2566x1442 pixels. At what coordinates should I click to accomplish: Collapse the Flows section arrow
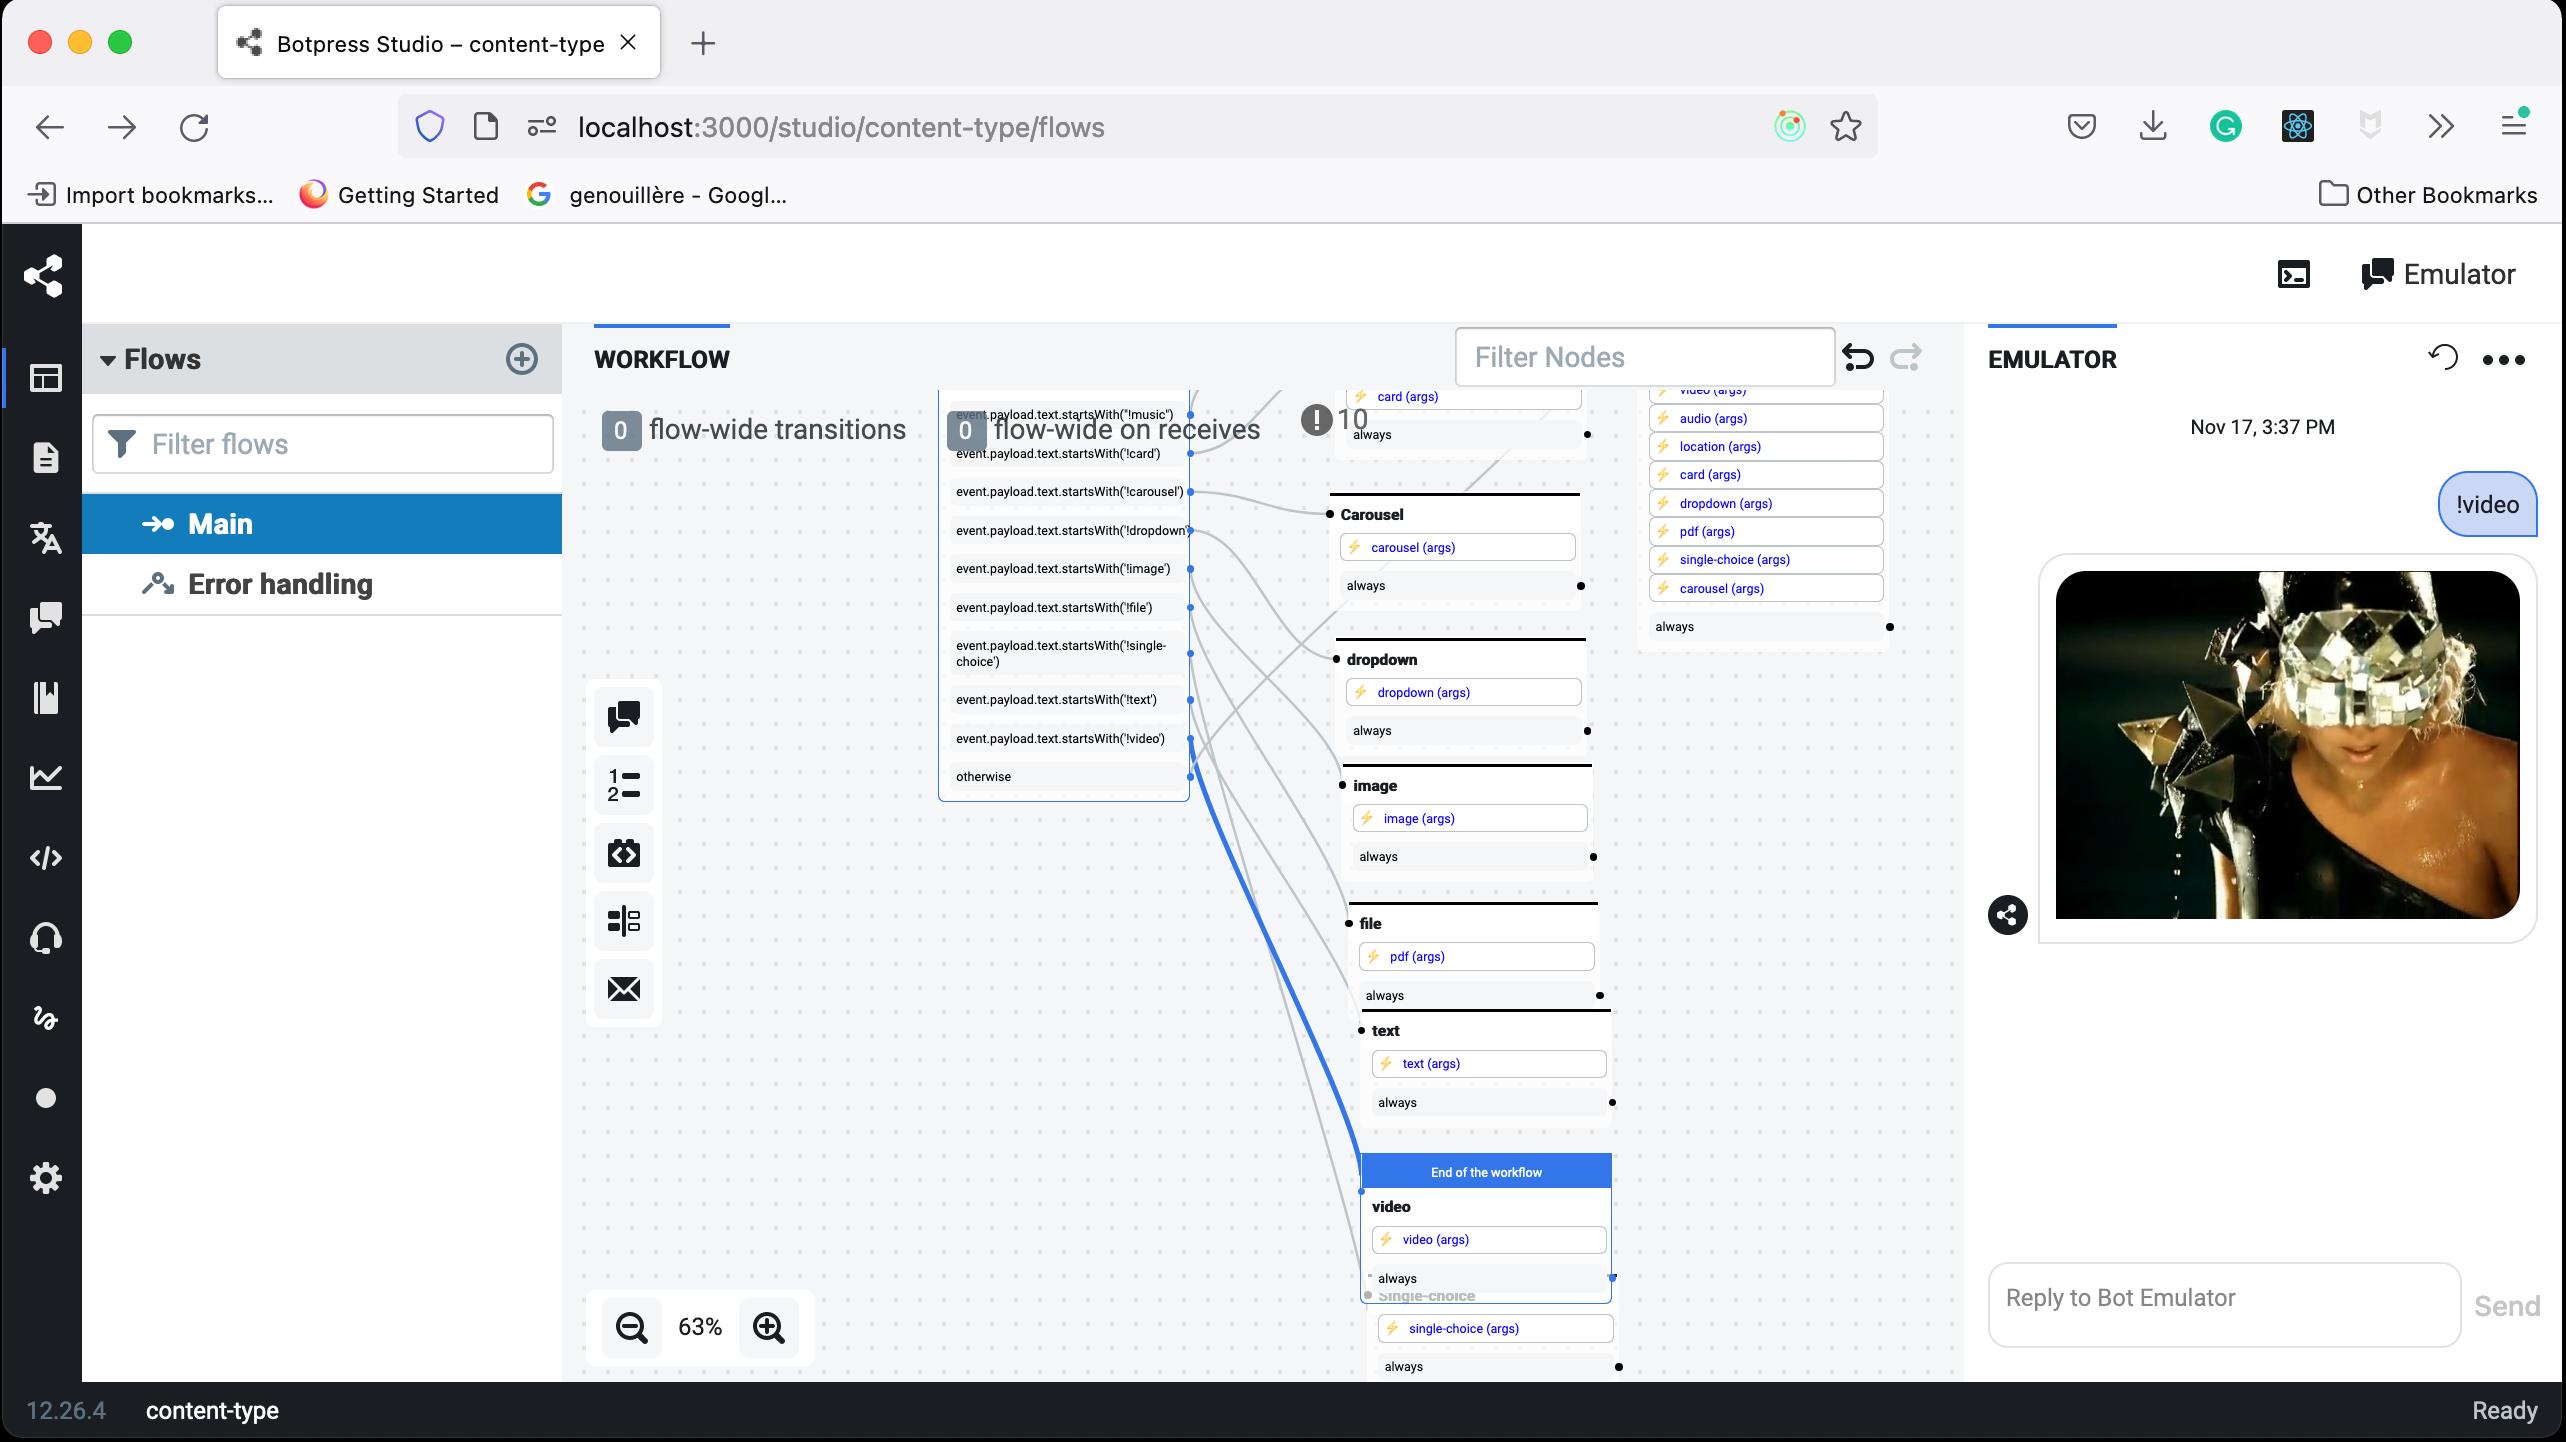(108, 360)
